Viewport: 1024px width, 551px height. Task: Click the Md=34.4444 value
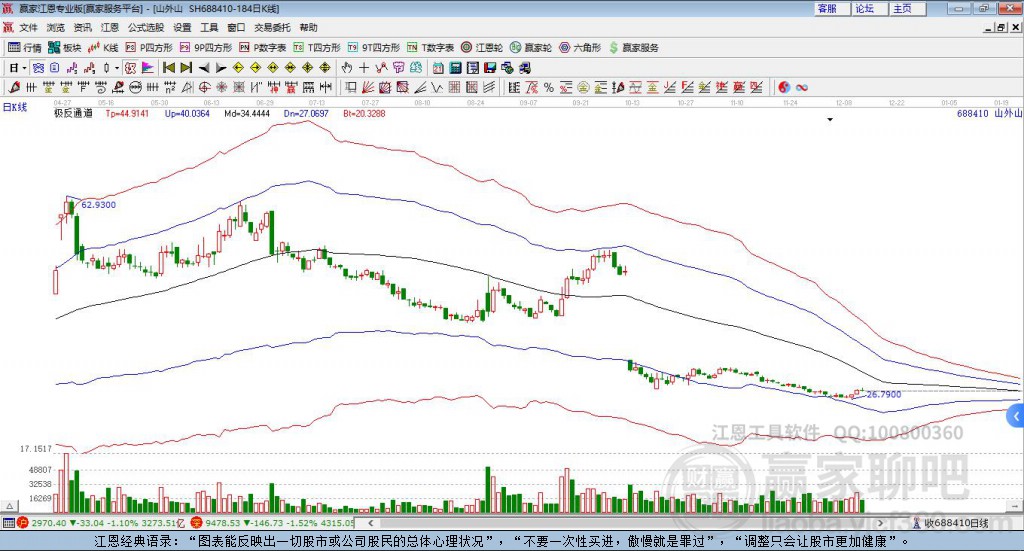tap(247, 113)
